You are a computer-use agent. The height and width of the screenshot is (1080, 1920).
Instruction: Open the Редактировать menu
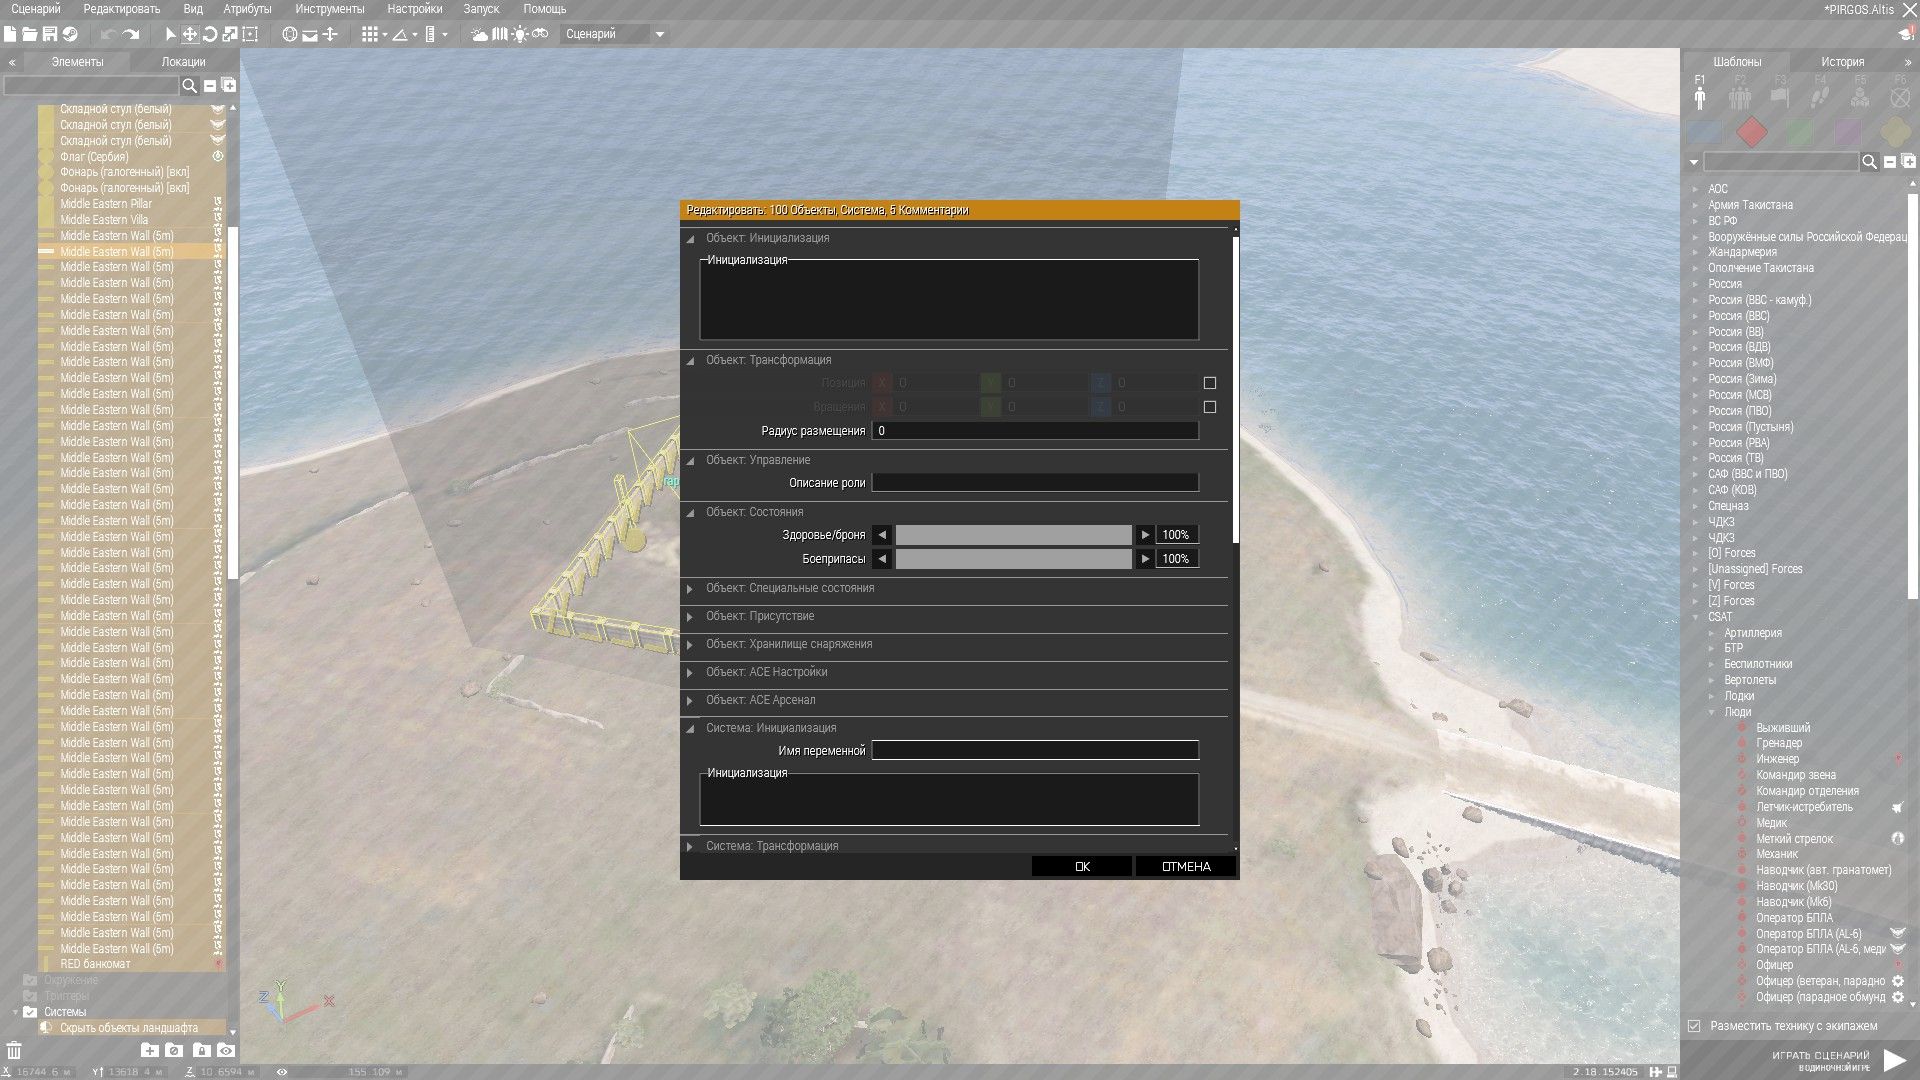[121, 9]
